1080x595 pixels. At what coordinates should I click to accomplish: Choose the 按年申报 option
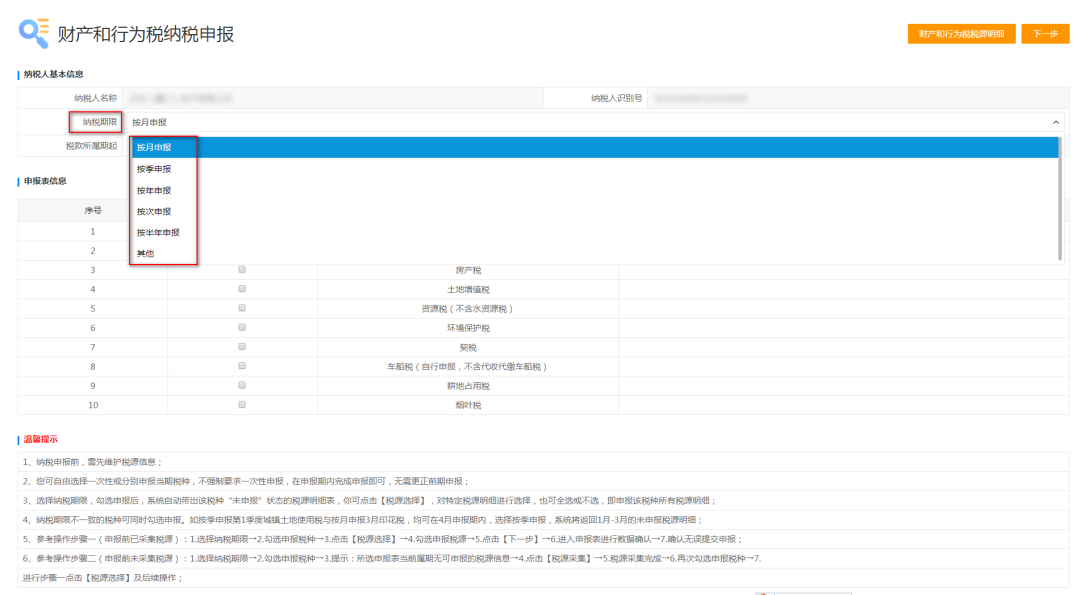pos(154,190)
